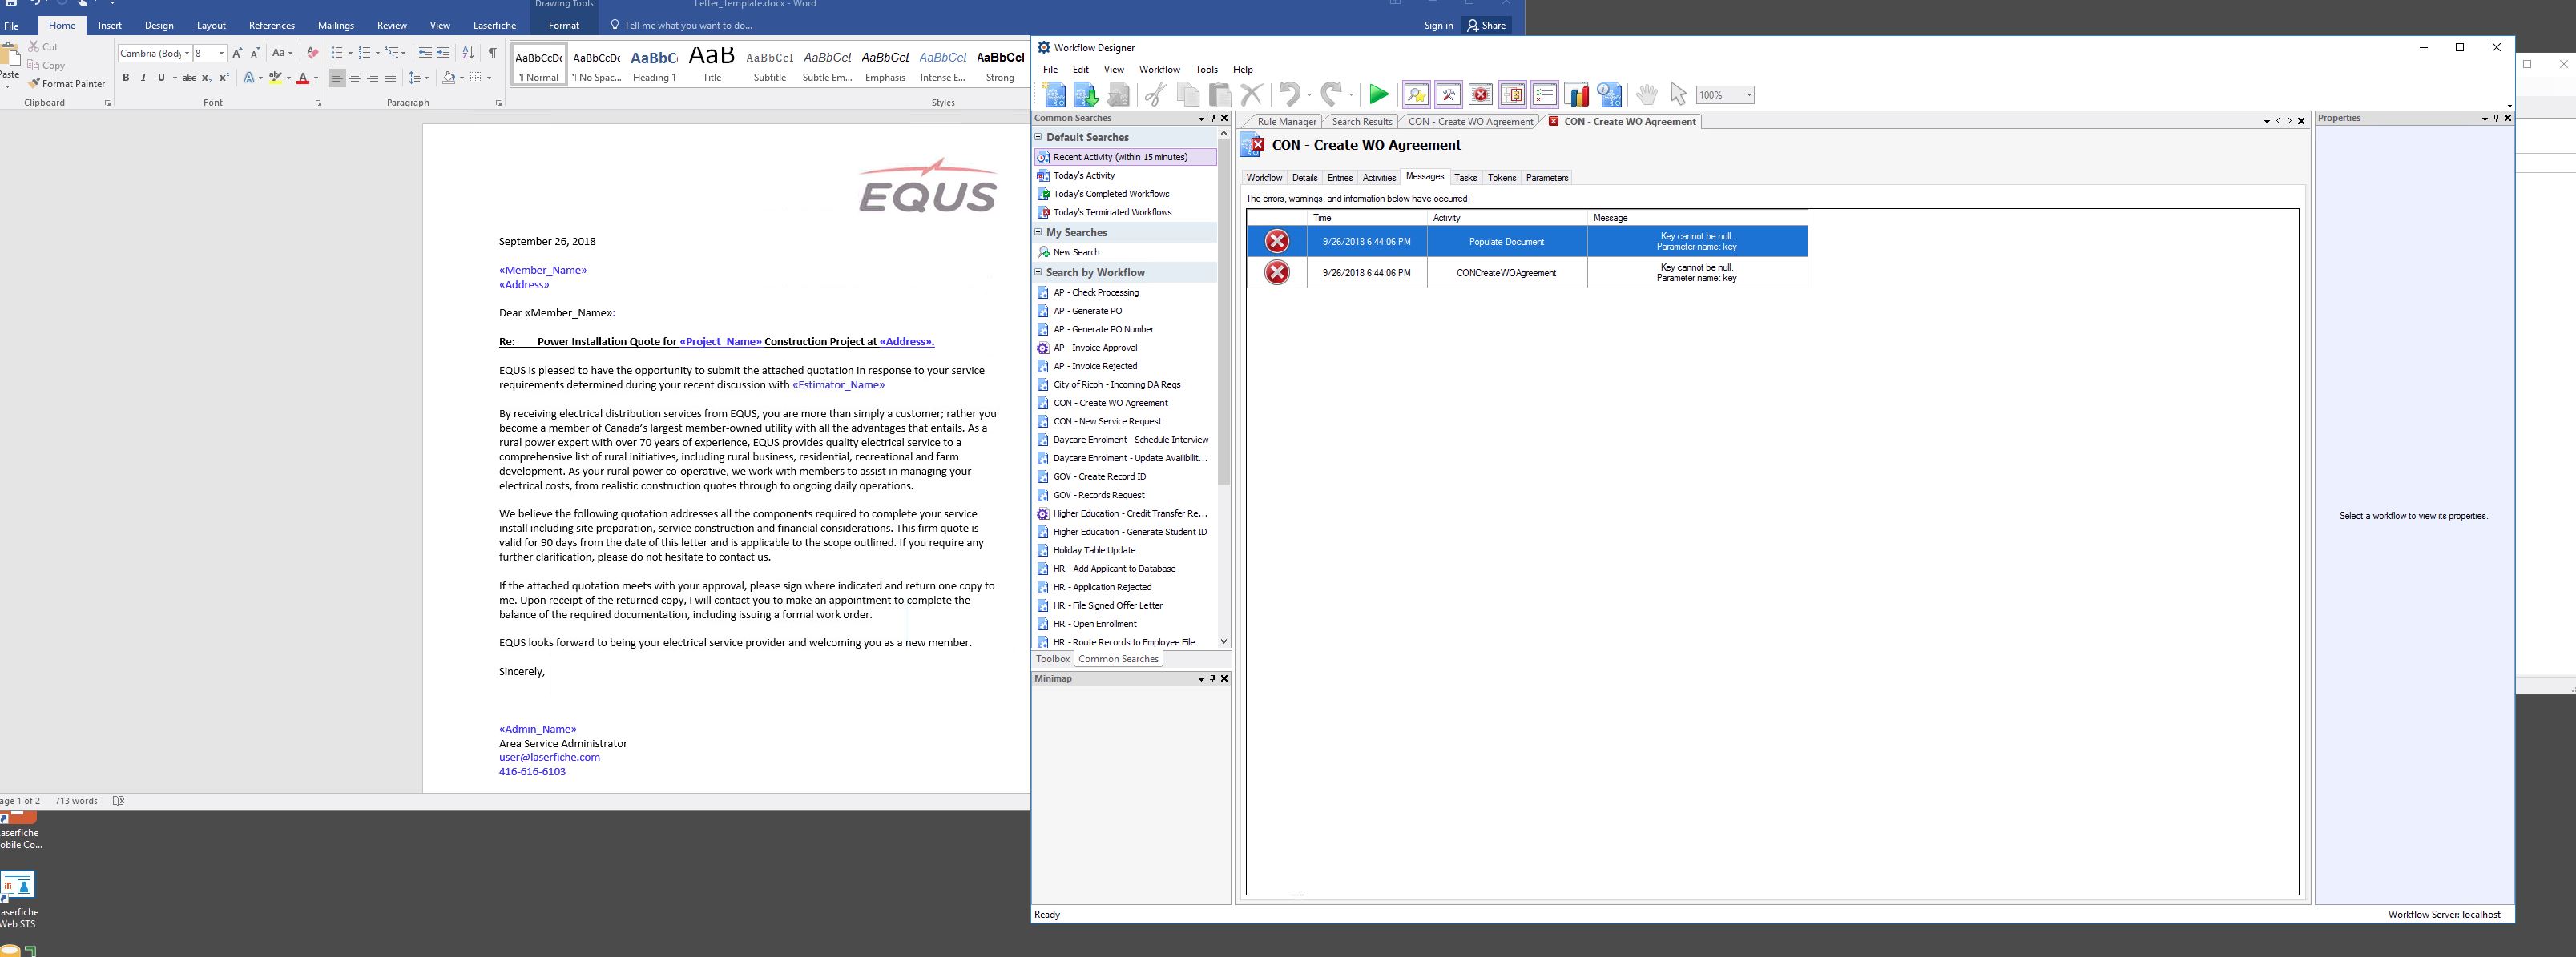Click the hammer and wrench tools icon
2576x957 pixels.
[x=1448, y=95]
